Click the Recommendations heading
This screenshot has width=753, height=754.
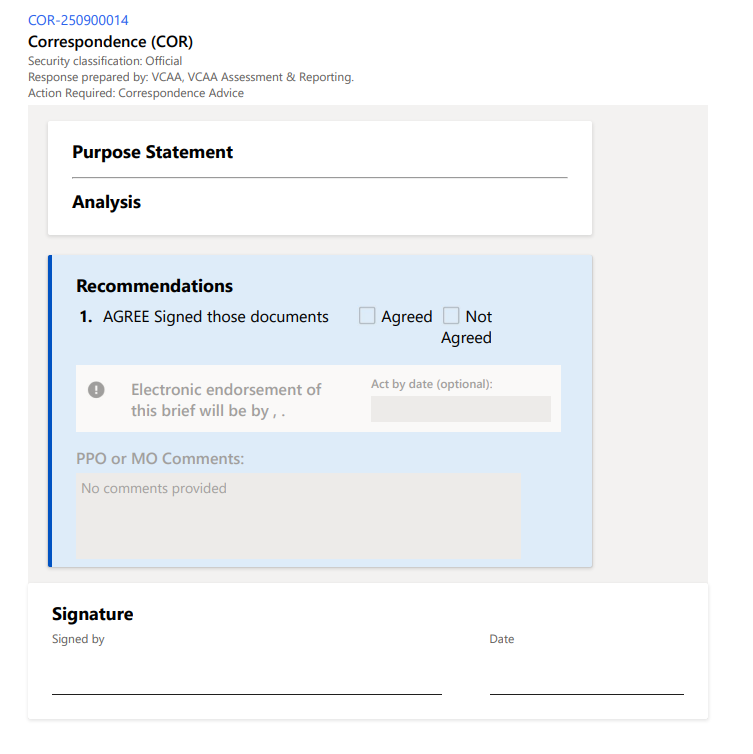[154, 286]
